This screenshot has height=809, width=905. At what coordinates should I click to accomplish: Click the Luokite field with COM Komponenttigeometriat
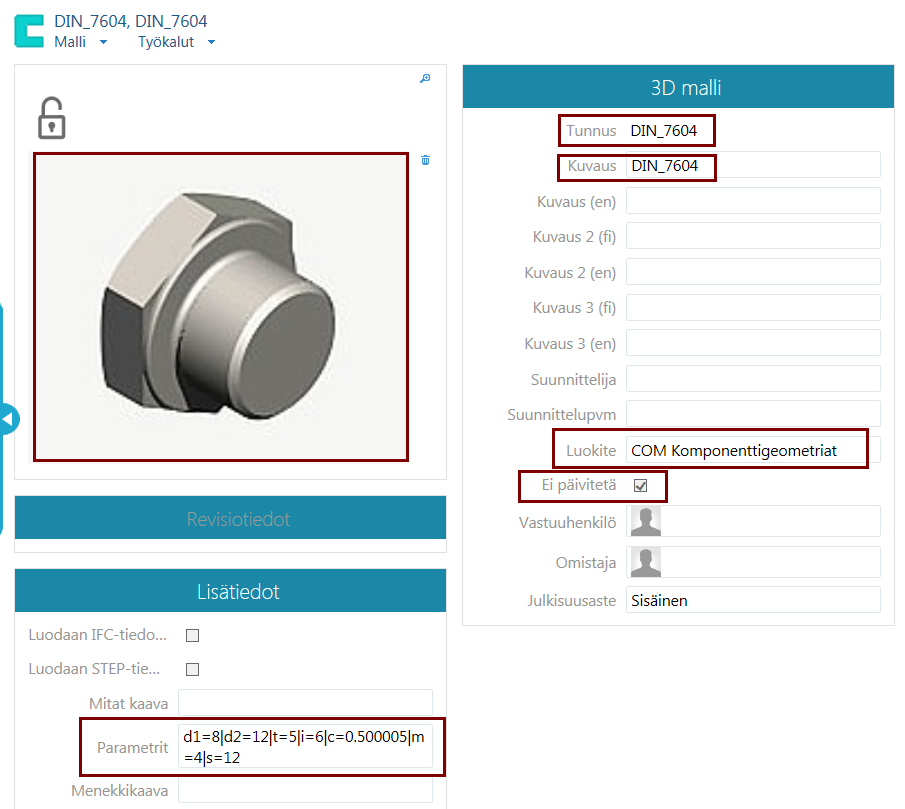752,450
